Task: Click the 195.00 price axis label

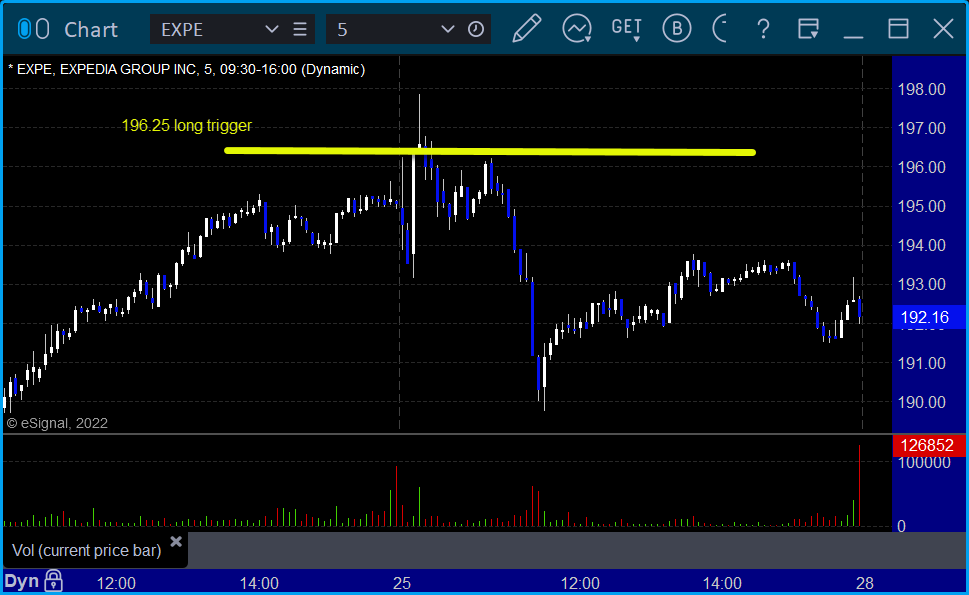Action: (921, 206)
